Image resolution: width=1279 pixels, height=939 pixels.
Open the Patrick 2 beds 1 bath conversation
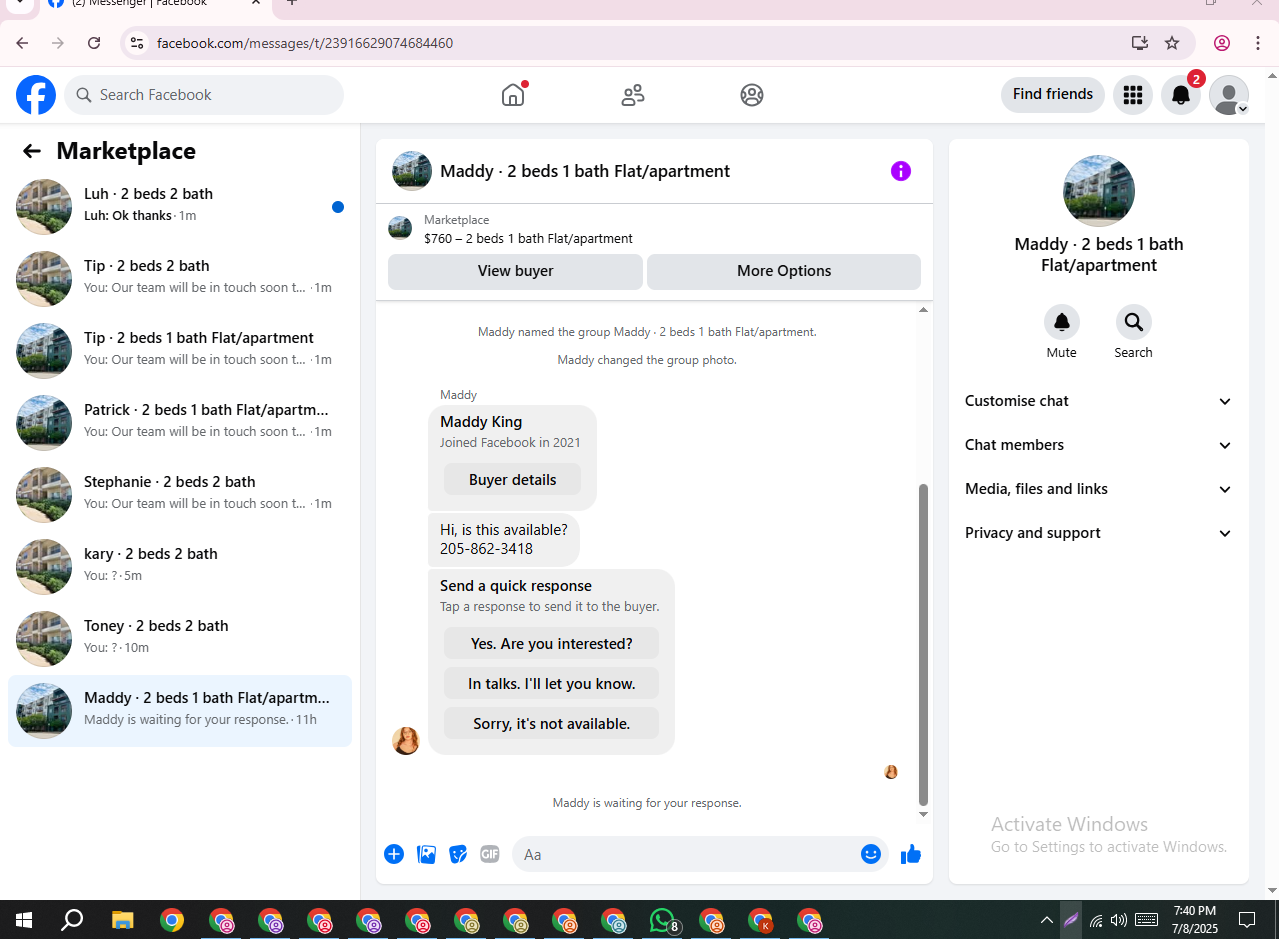click(x=180, y=423)
